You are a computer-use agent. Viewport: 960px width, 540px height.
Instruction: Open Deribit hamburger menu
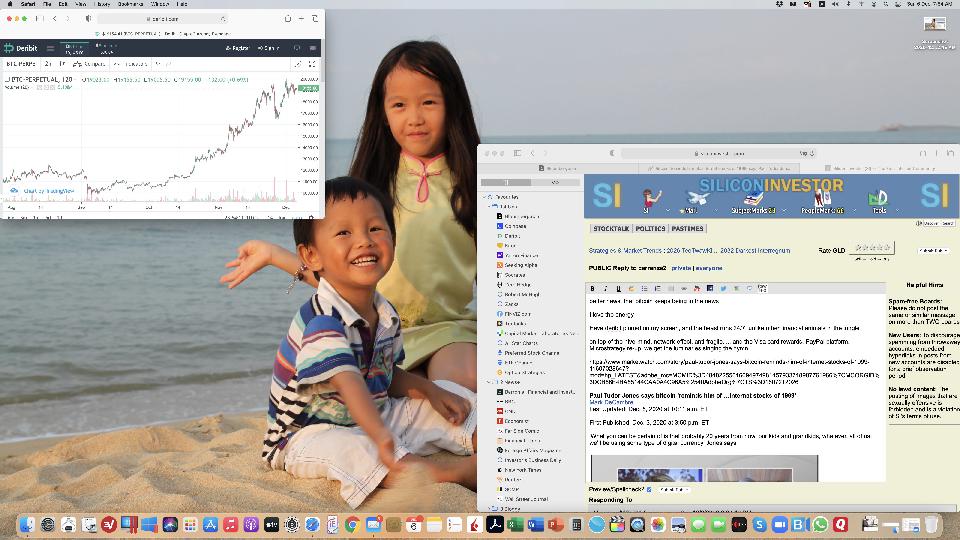50,48
